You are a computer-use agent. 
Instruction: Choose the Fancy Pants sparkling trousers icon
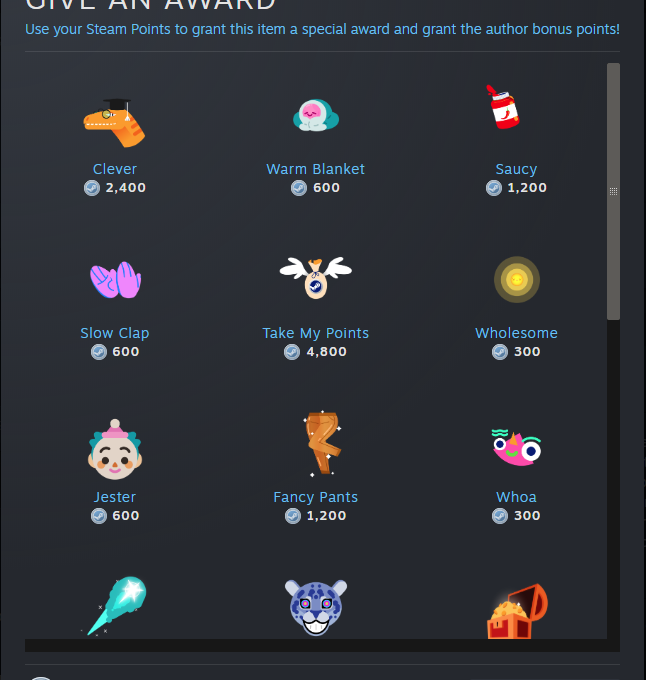323,443
